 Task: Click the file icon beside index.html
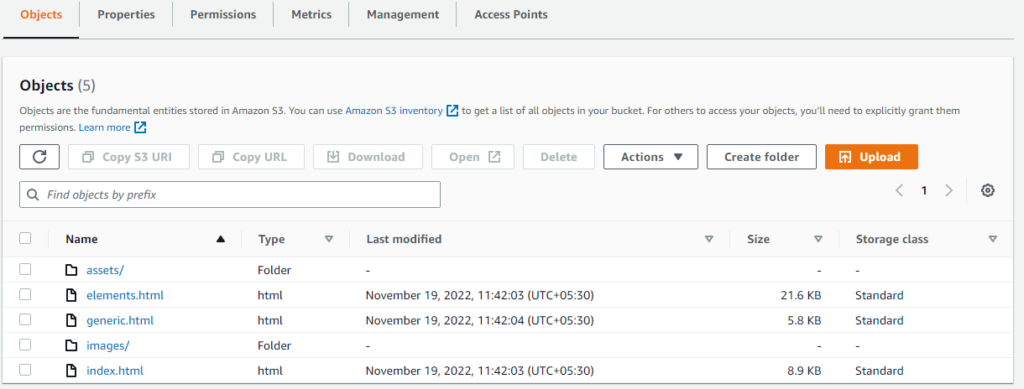[72, 371]
